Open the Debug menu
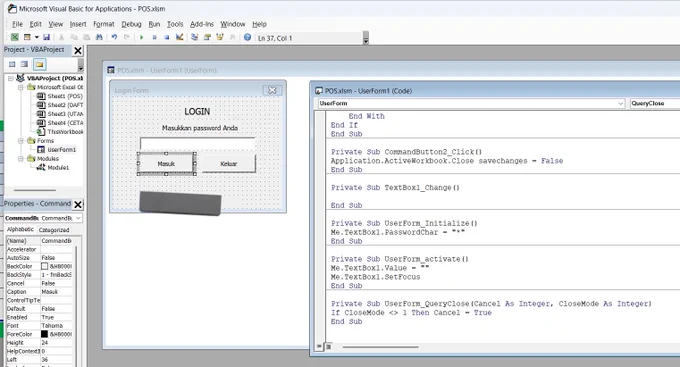This screenshot has width=680, height=367. [x=131, y=24]
